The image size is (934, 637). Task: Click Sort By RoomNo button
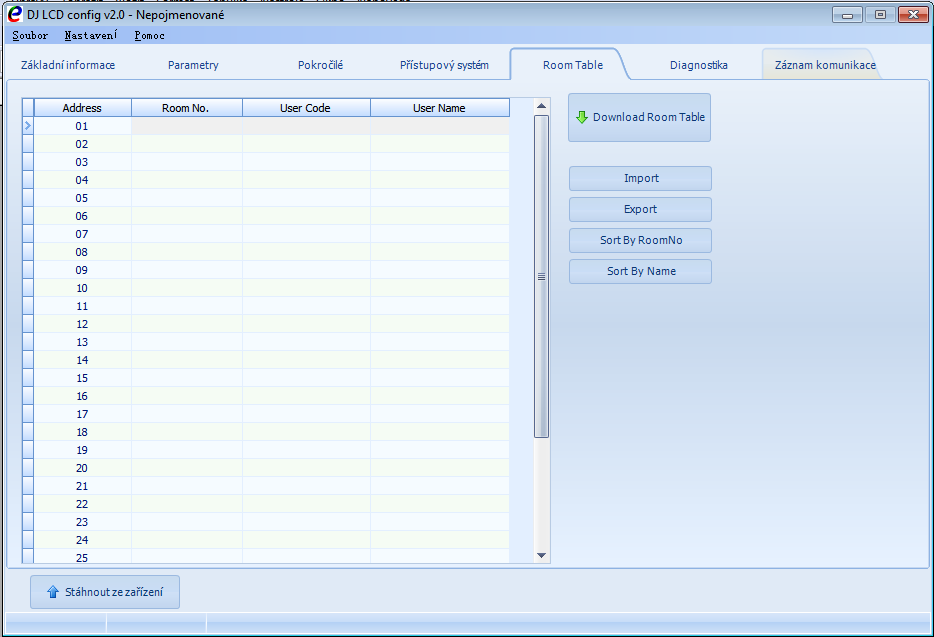pyautogui.click(x=640, y=240)
